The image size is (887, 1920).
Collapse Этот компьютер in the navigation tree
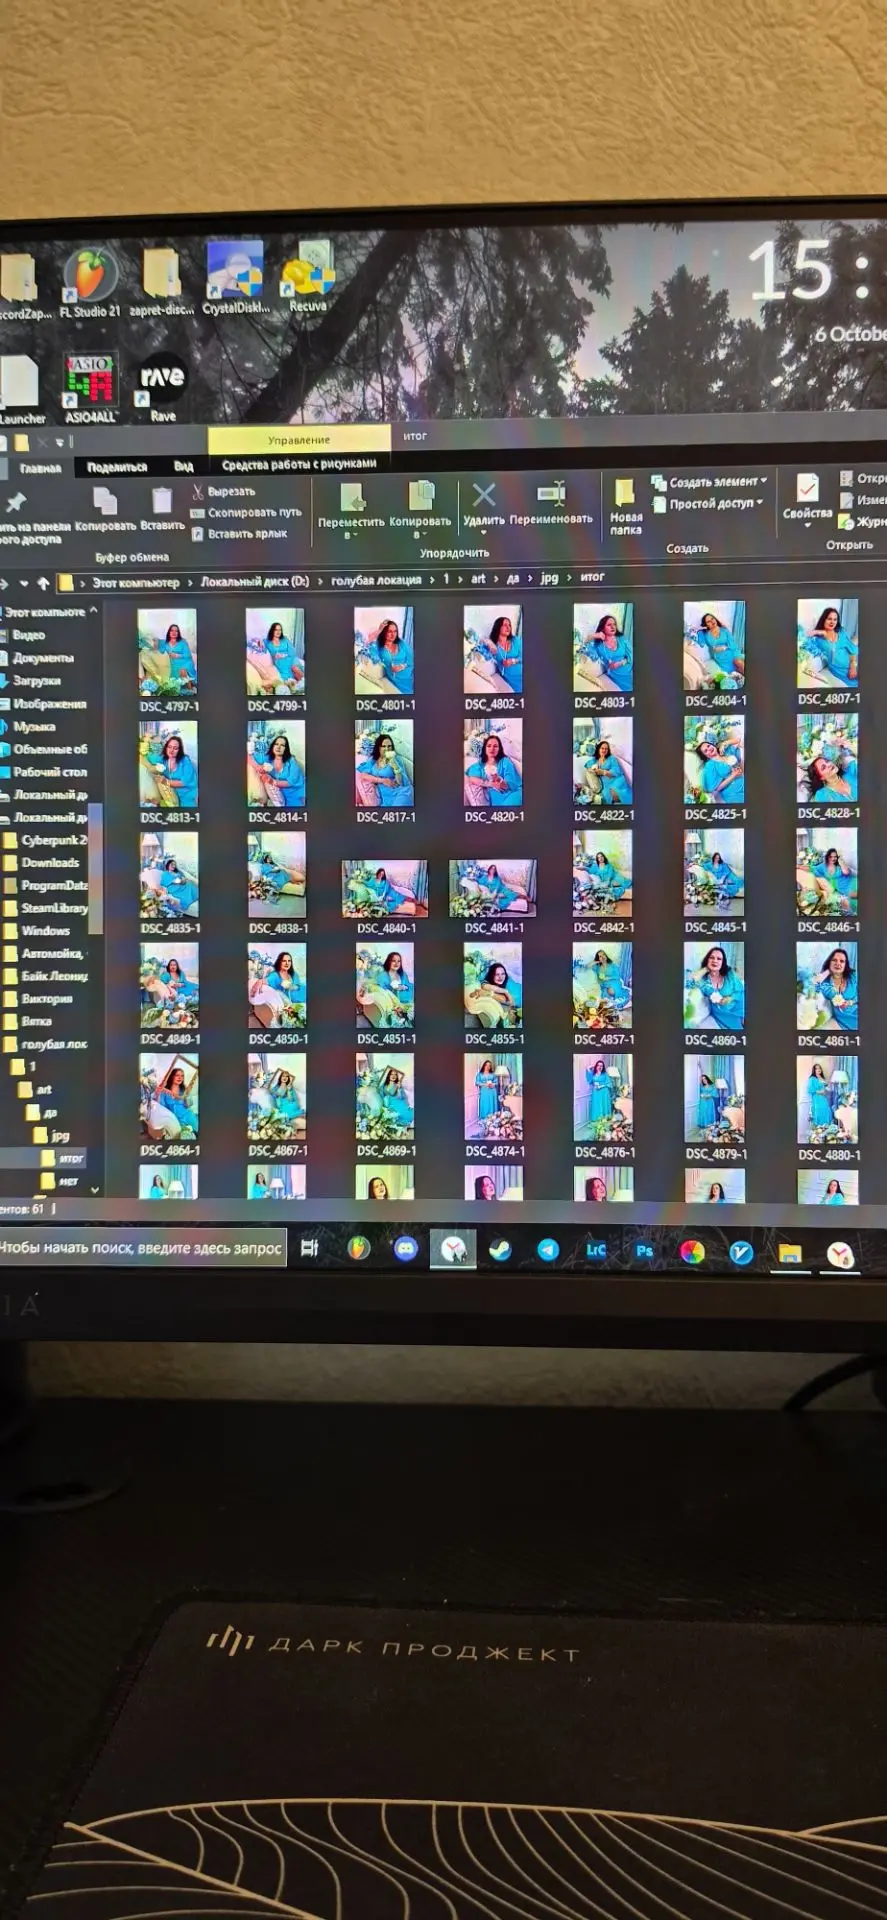coord(94,610)
